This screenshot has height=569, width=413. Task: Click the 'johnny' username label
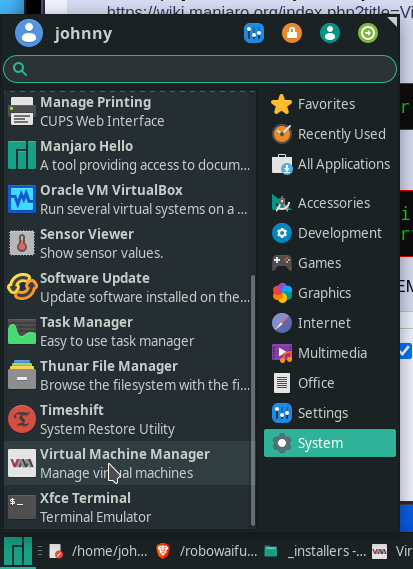(83, 34)
